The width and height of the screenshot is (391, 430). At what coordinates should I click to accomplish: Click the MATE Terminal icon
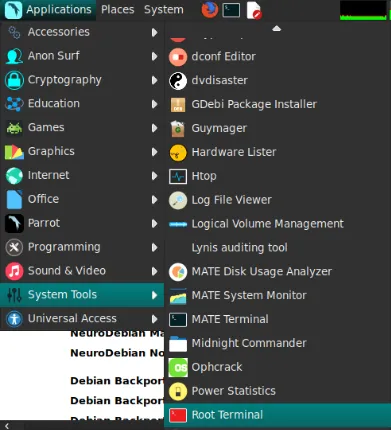point(178,320)
